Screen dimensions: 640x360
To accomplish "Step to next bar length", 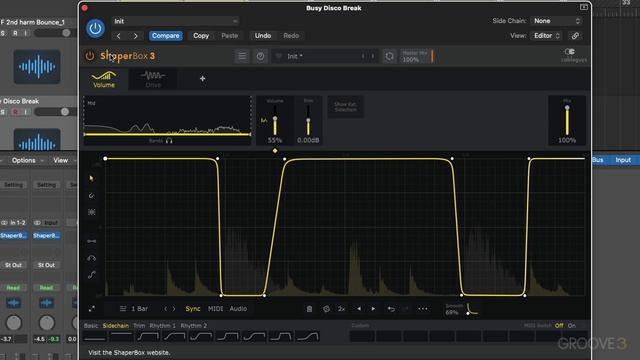I will [174, 309].
